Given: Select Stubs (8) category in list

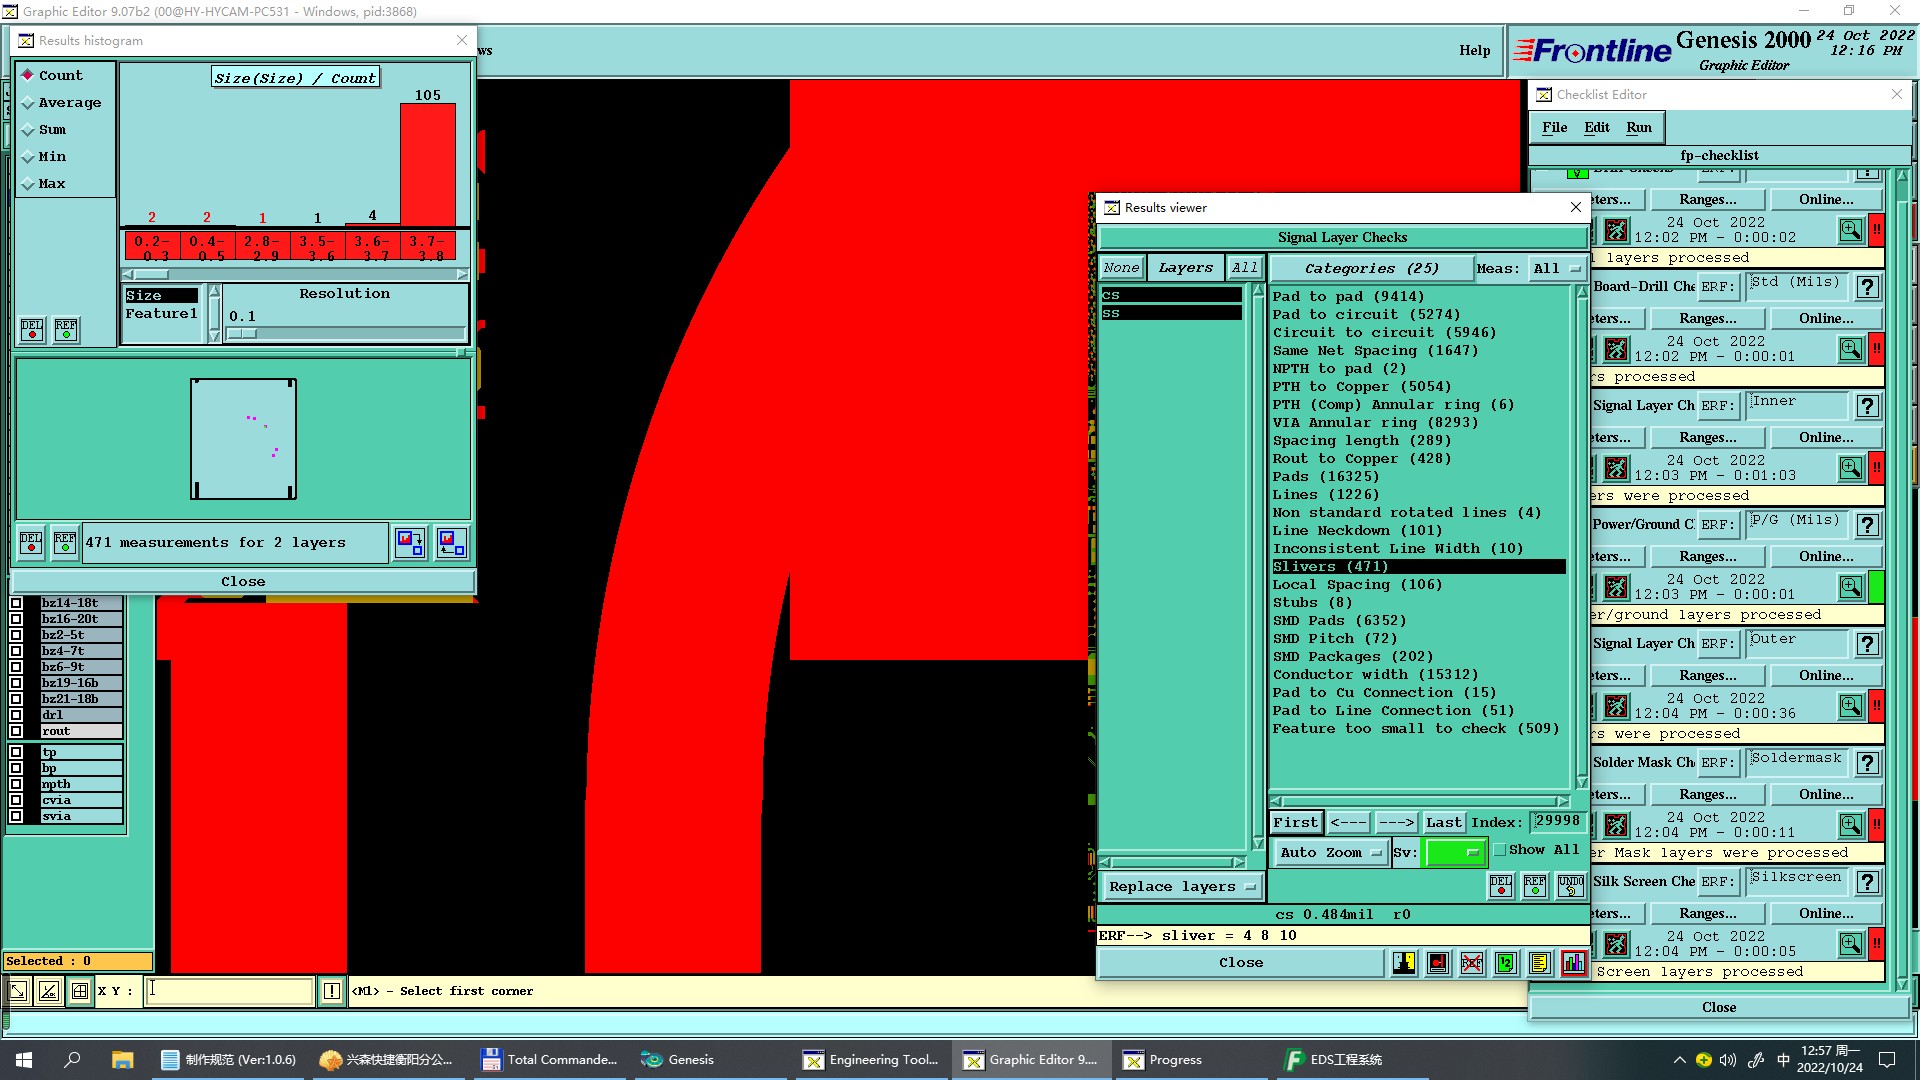Looking at the screenshot, I should [1311, 602].
